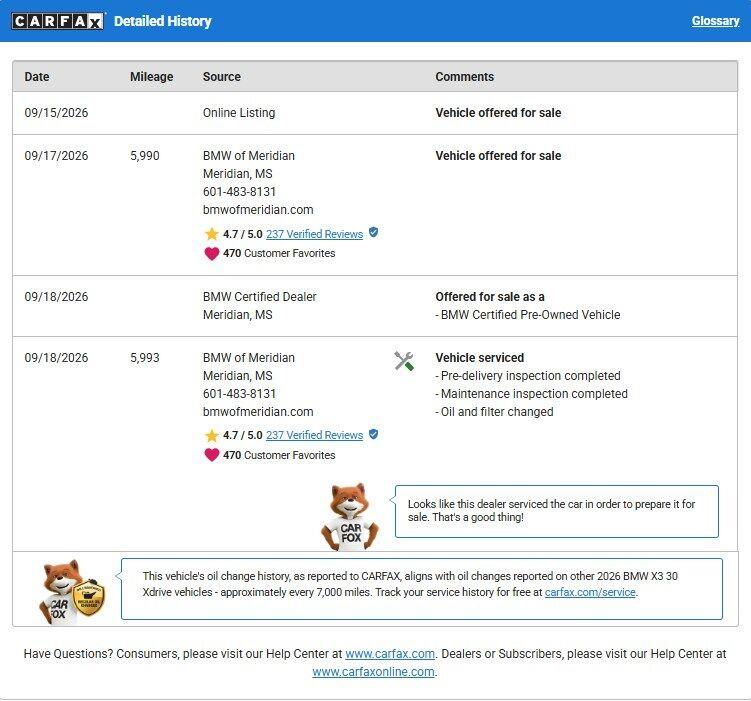
Task: Click the Mileage column header
Action: (151, 77)
